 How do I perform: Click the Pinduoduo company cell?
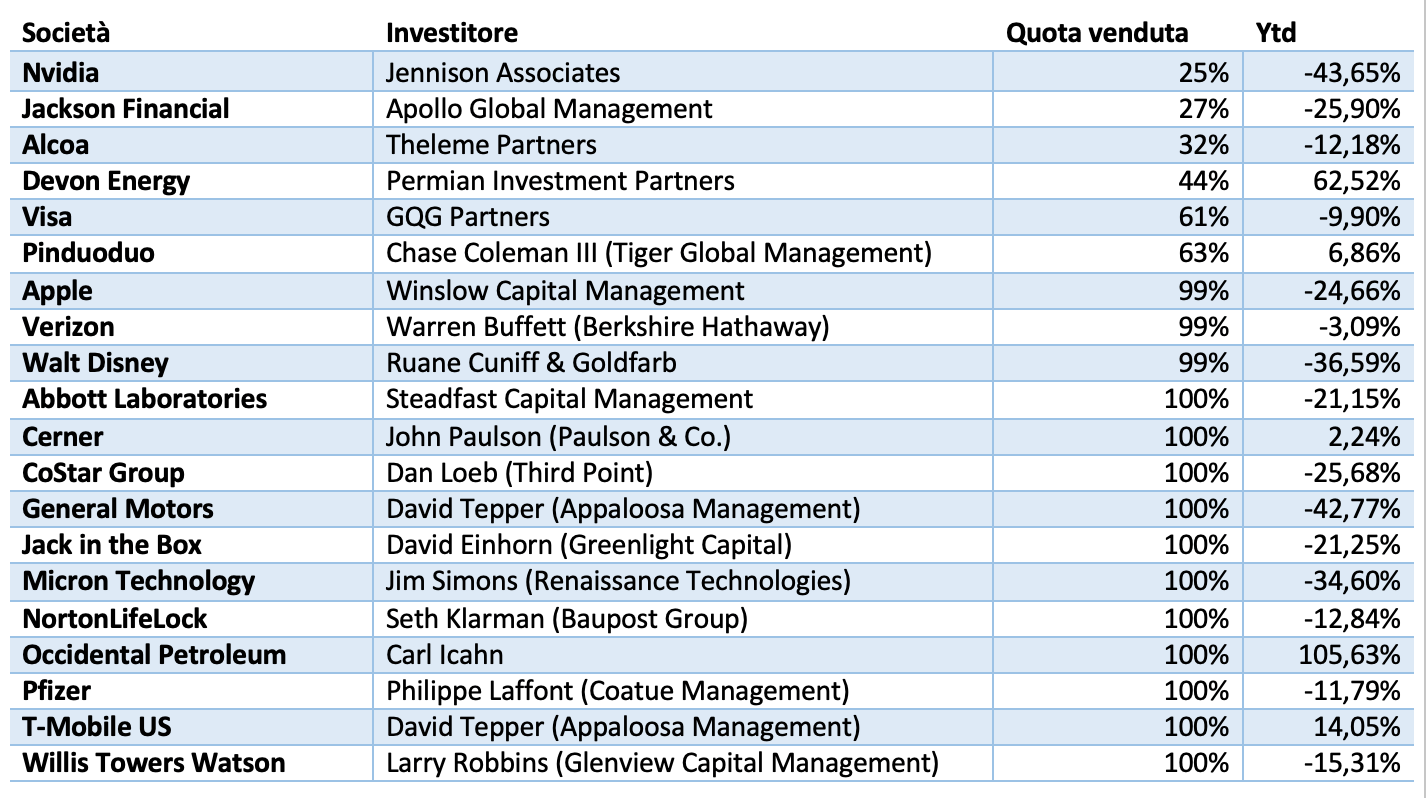coord(88,253)
